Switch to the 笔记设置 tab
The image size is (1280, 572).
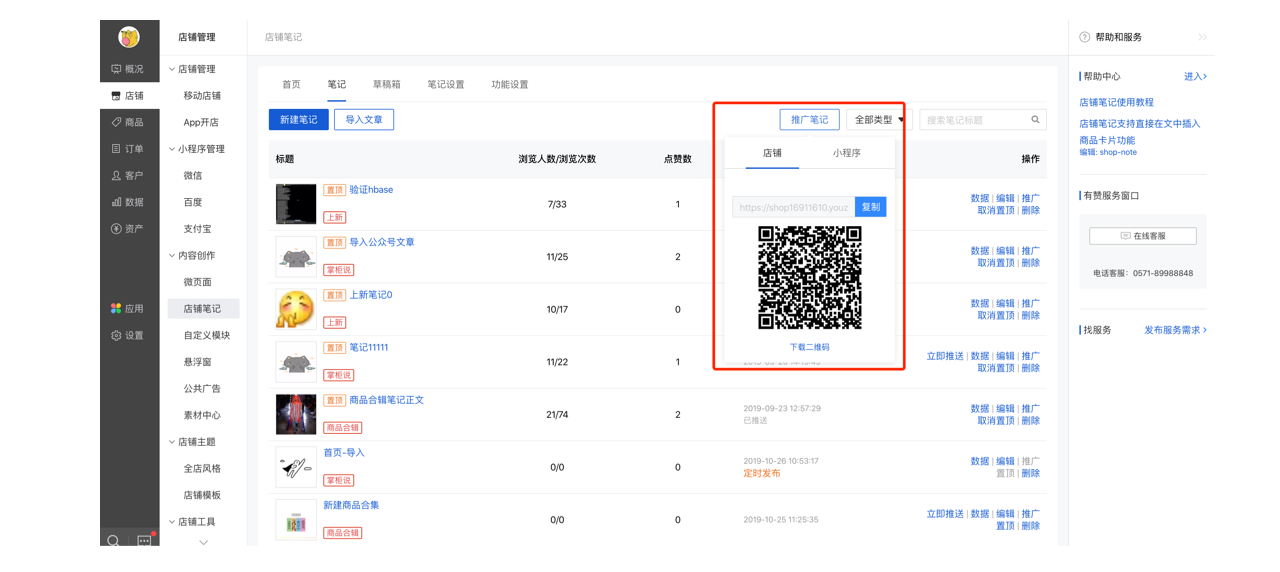click(446, 85)
